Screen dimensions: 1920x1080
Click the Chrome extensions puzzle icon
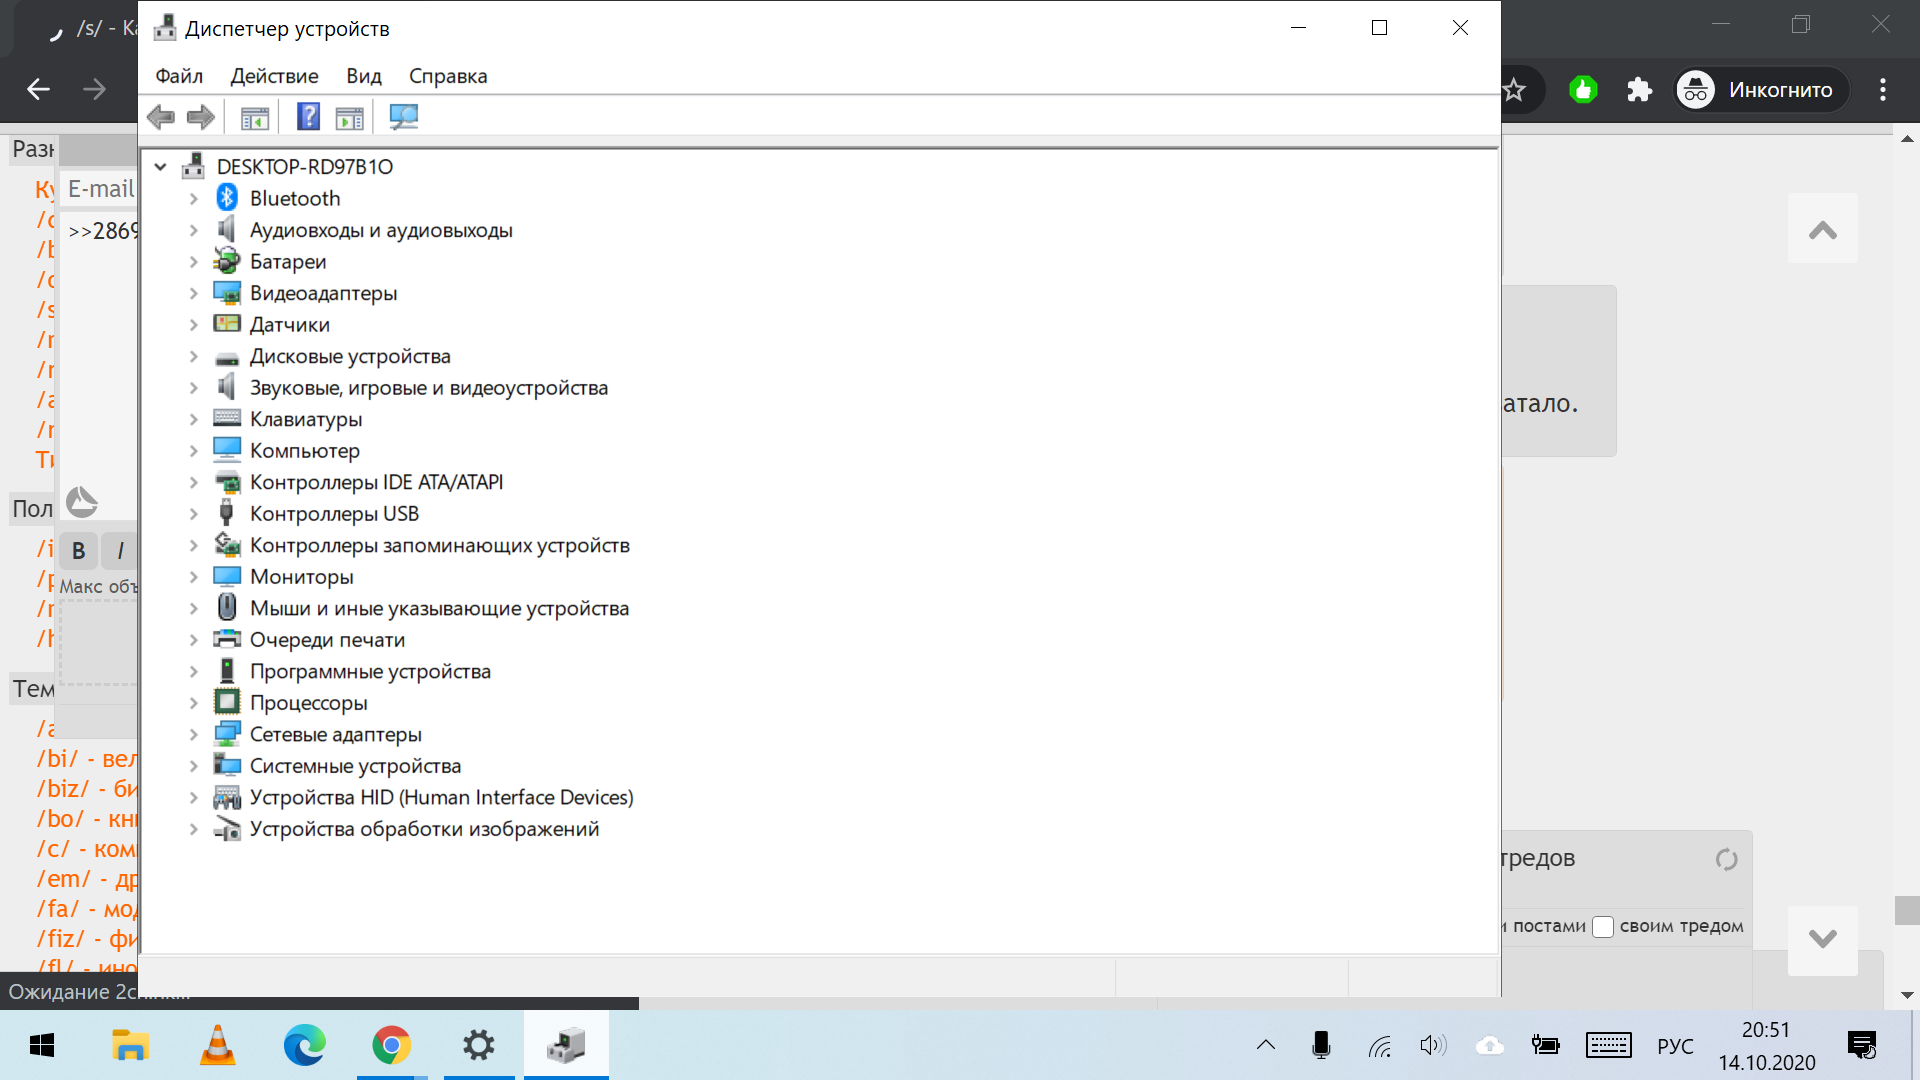click(1639, 90)
